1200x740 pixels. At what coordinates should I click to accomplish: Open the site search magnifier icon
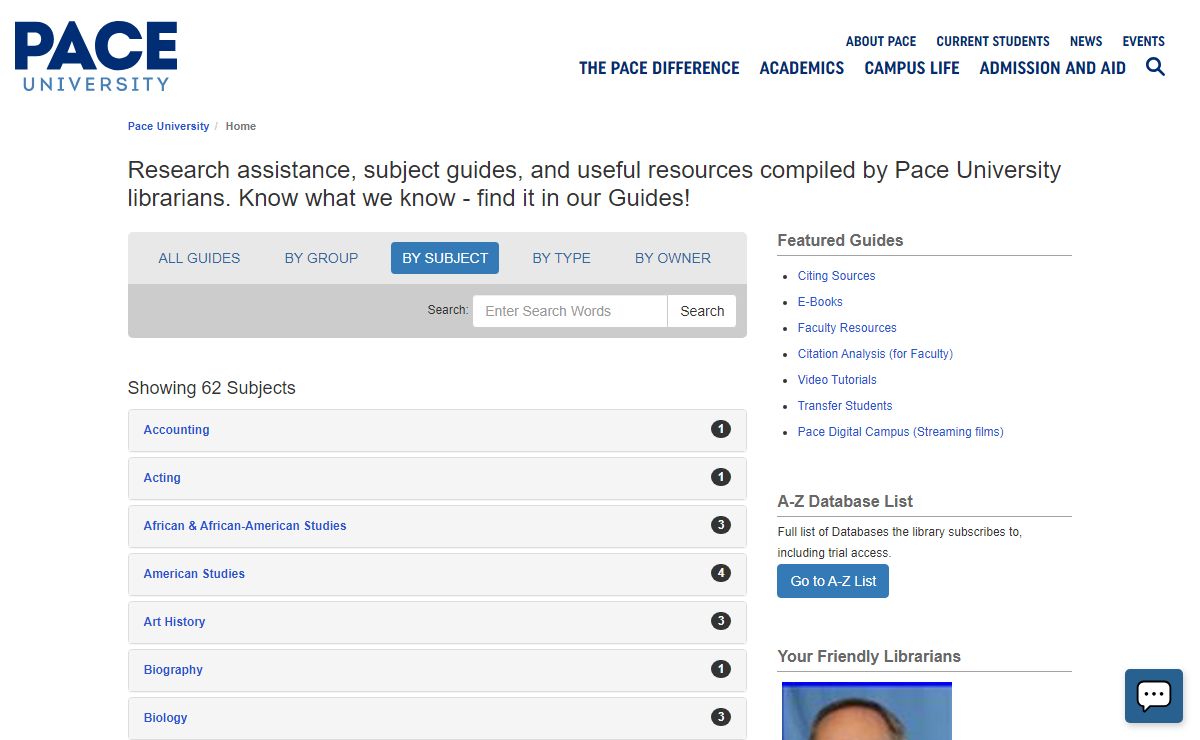tap(1155, 67)
